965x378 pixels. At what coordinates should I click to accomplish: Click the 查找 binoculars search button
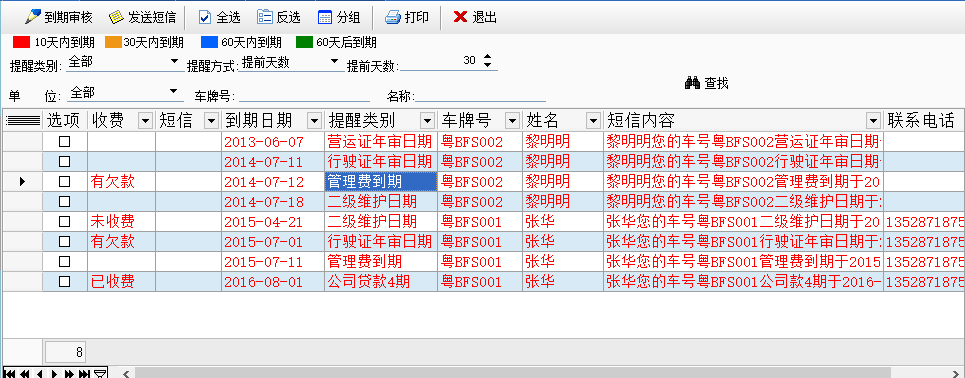tap(707, 83)
